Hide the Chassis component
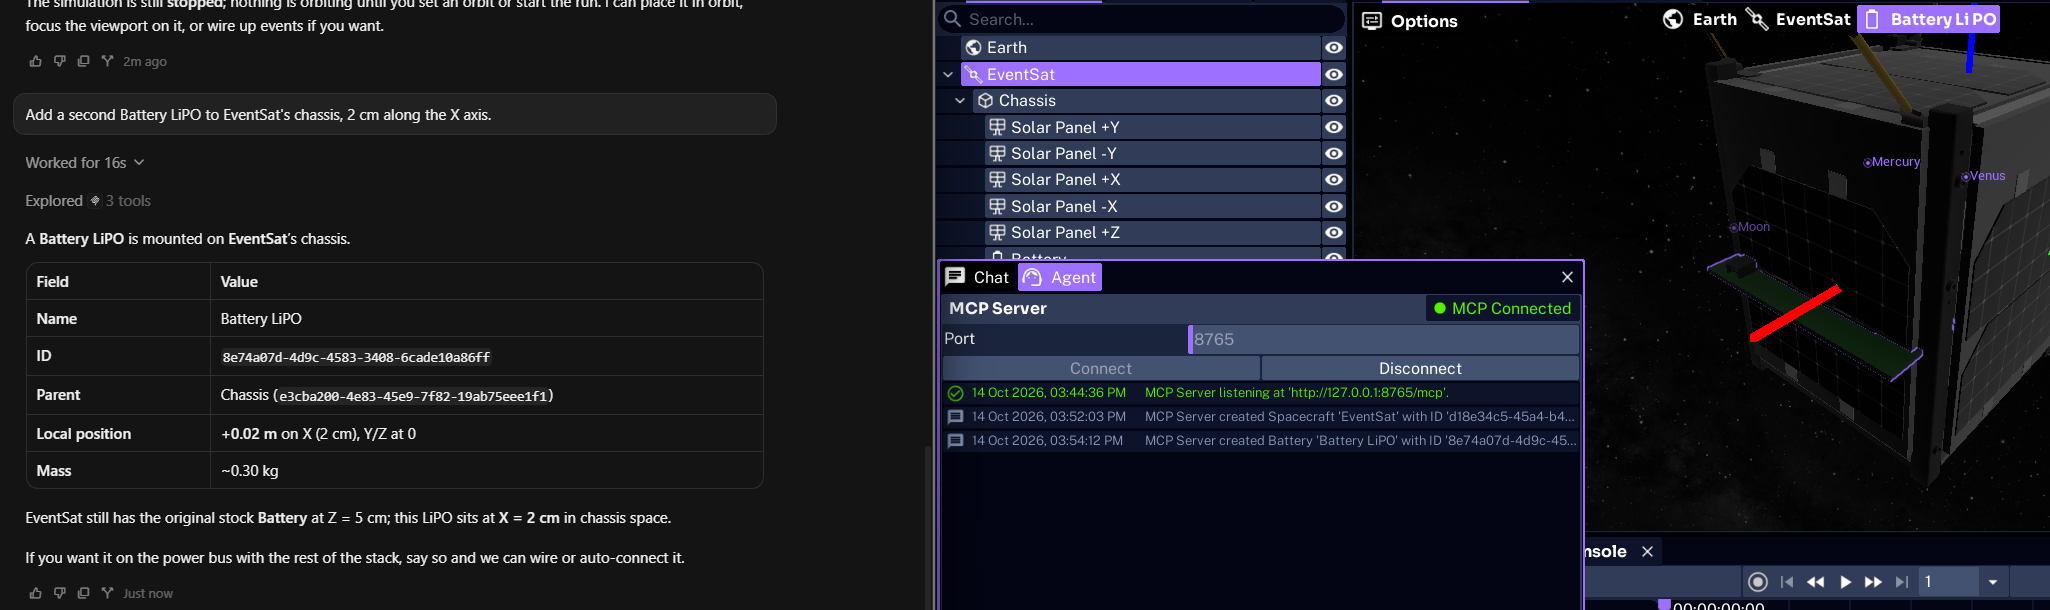The height and width of the screenshot is (610, 2050). tap(1334, 100)
